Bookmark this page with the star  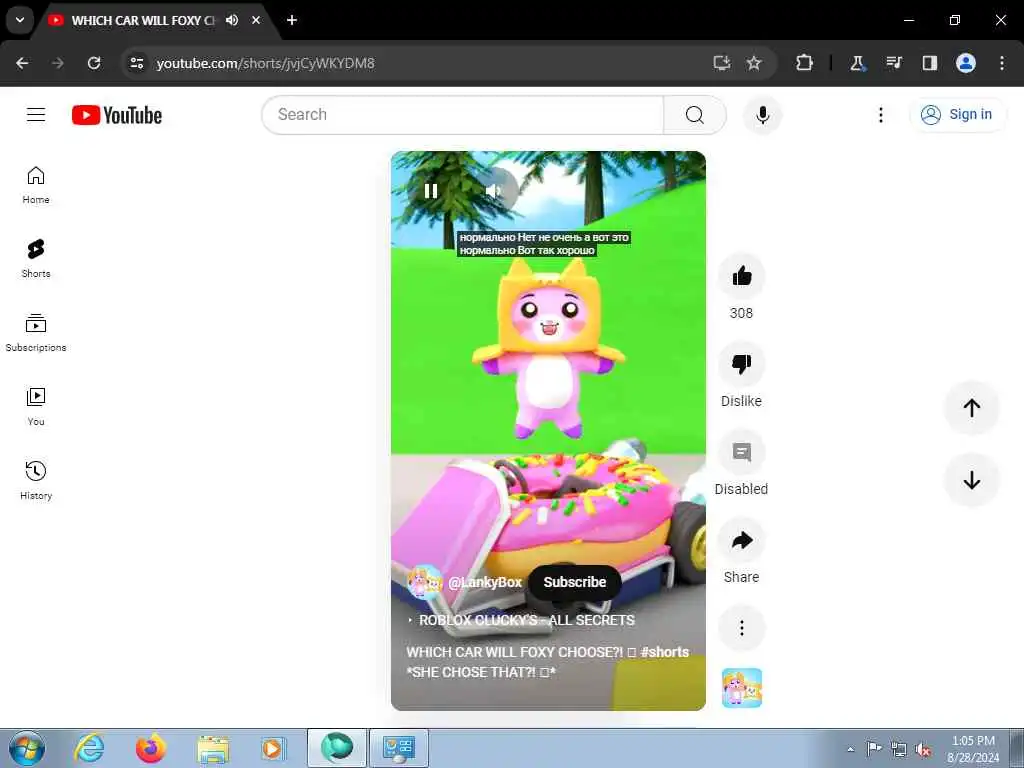pyautogui.click(x=754, y=63)
